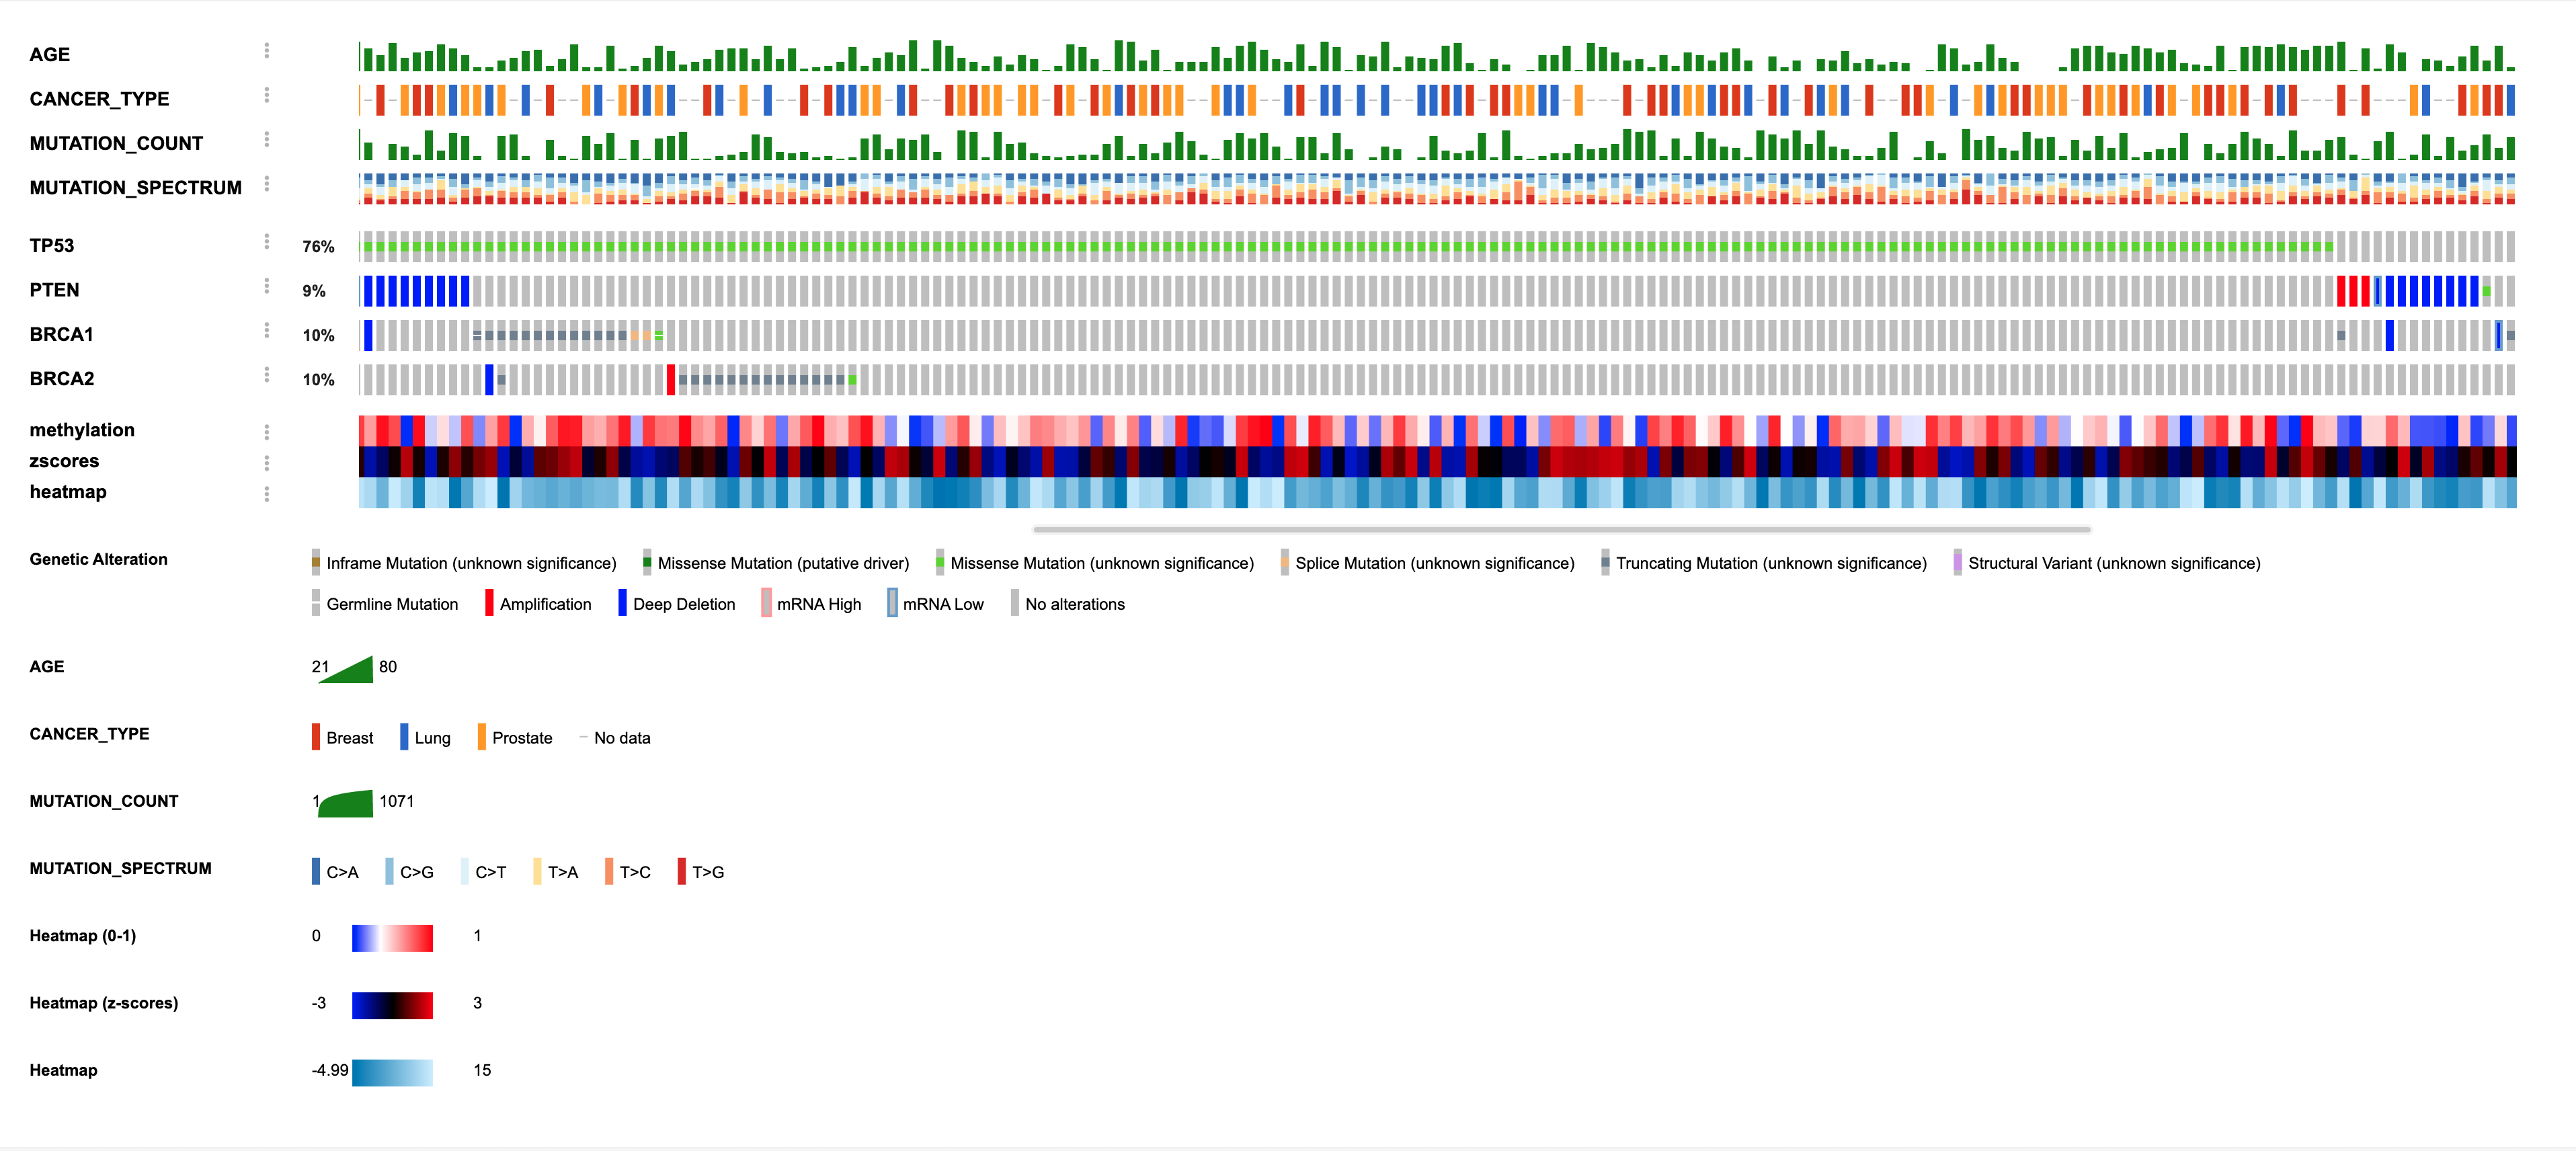The image size is (2576, 1151).
Task: Click the BRCA2 gene label
Action: (x=62, y=379)
